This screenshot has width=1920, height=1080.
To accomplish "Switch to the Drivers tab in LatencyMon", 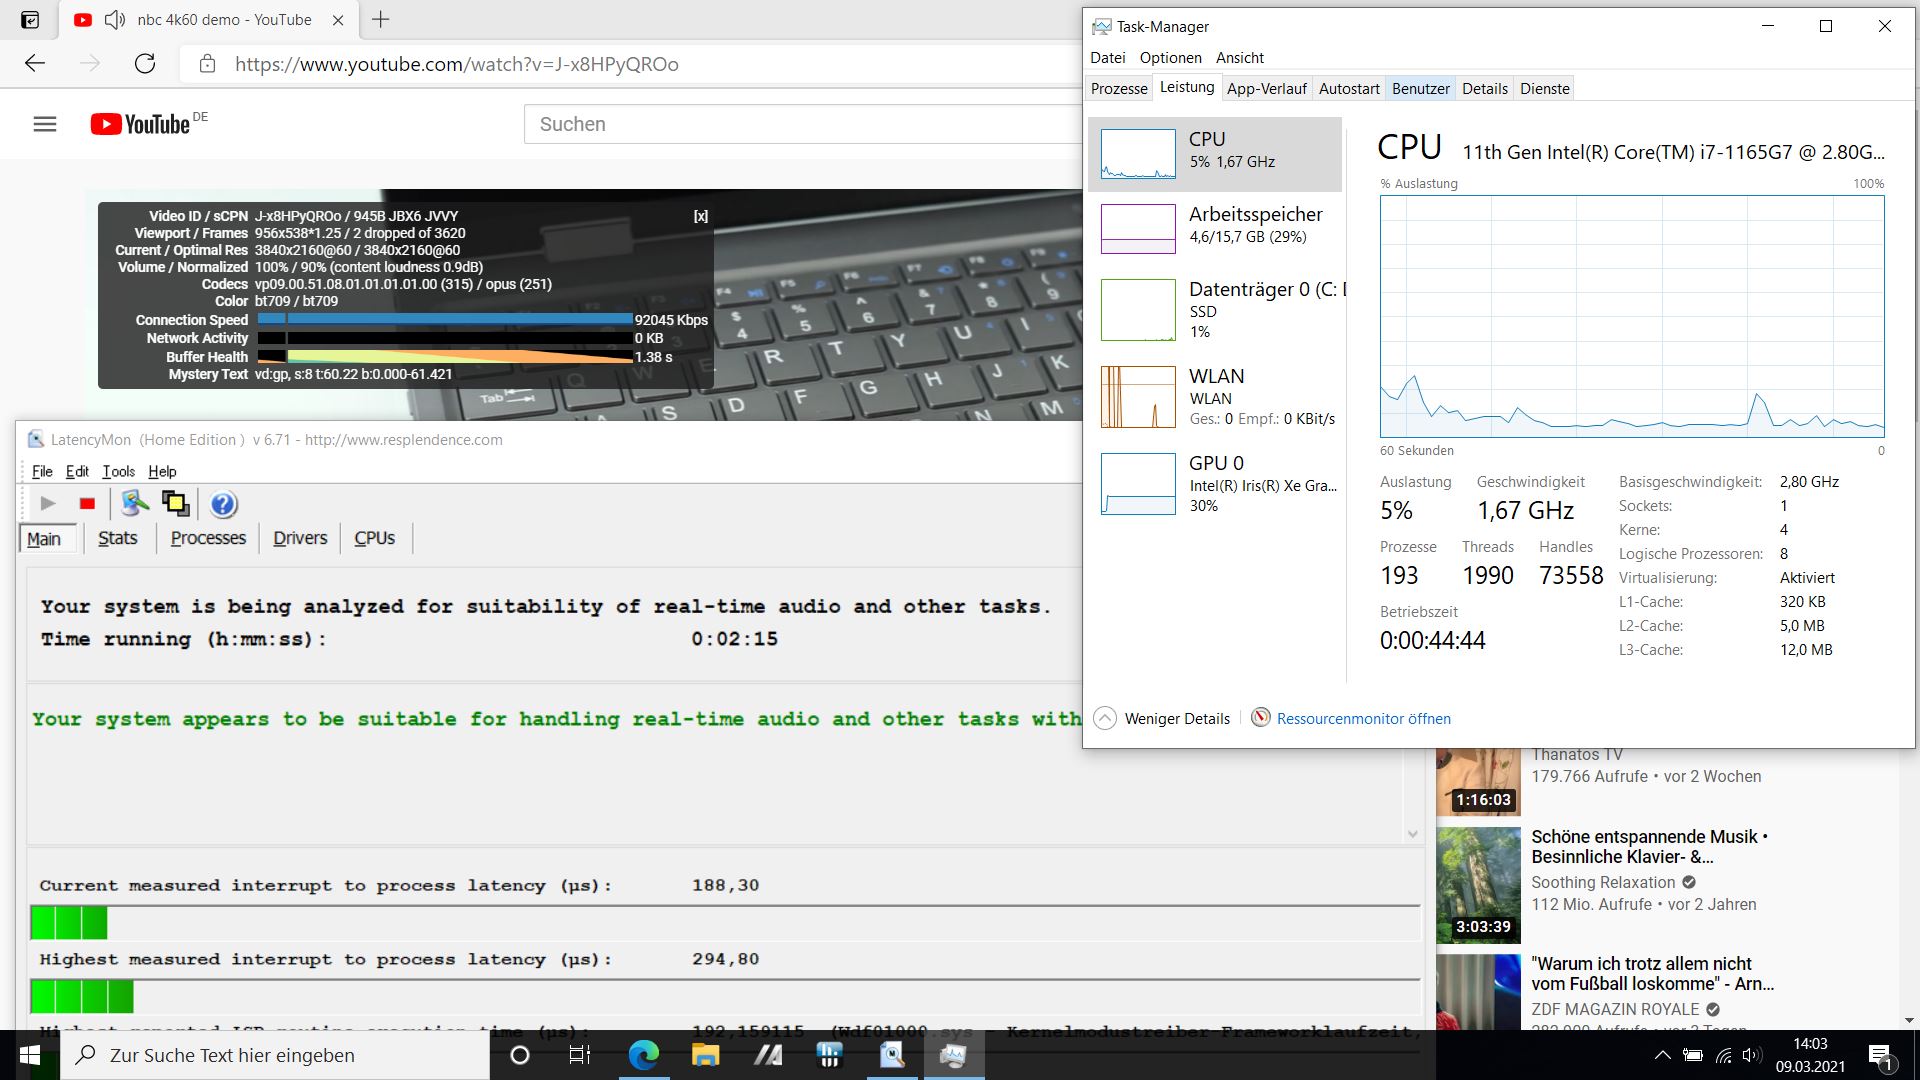I will [300, 538].
